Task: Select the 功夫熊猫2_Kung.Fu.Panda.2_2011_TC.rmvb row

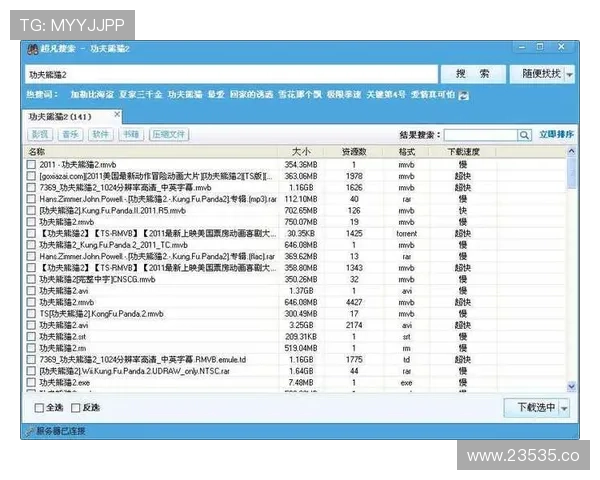Action: point(295,245)
